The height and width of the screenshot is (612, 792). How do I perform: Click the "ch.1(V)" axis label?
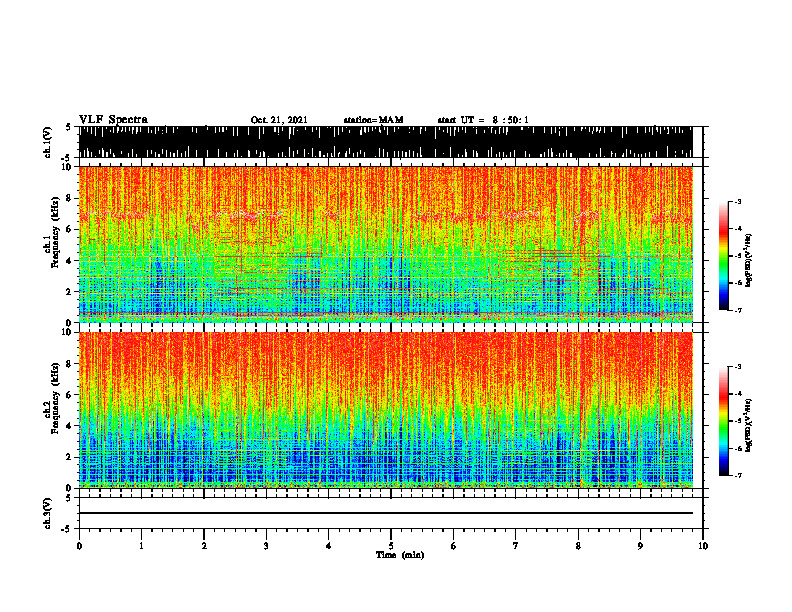[x=48, y=142]
